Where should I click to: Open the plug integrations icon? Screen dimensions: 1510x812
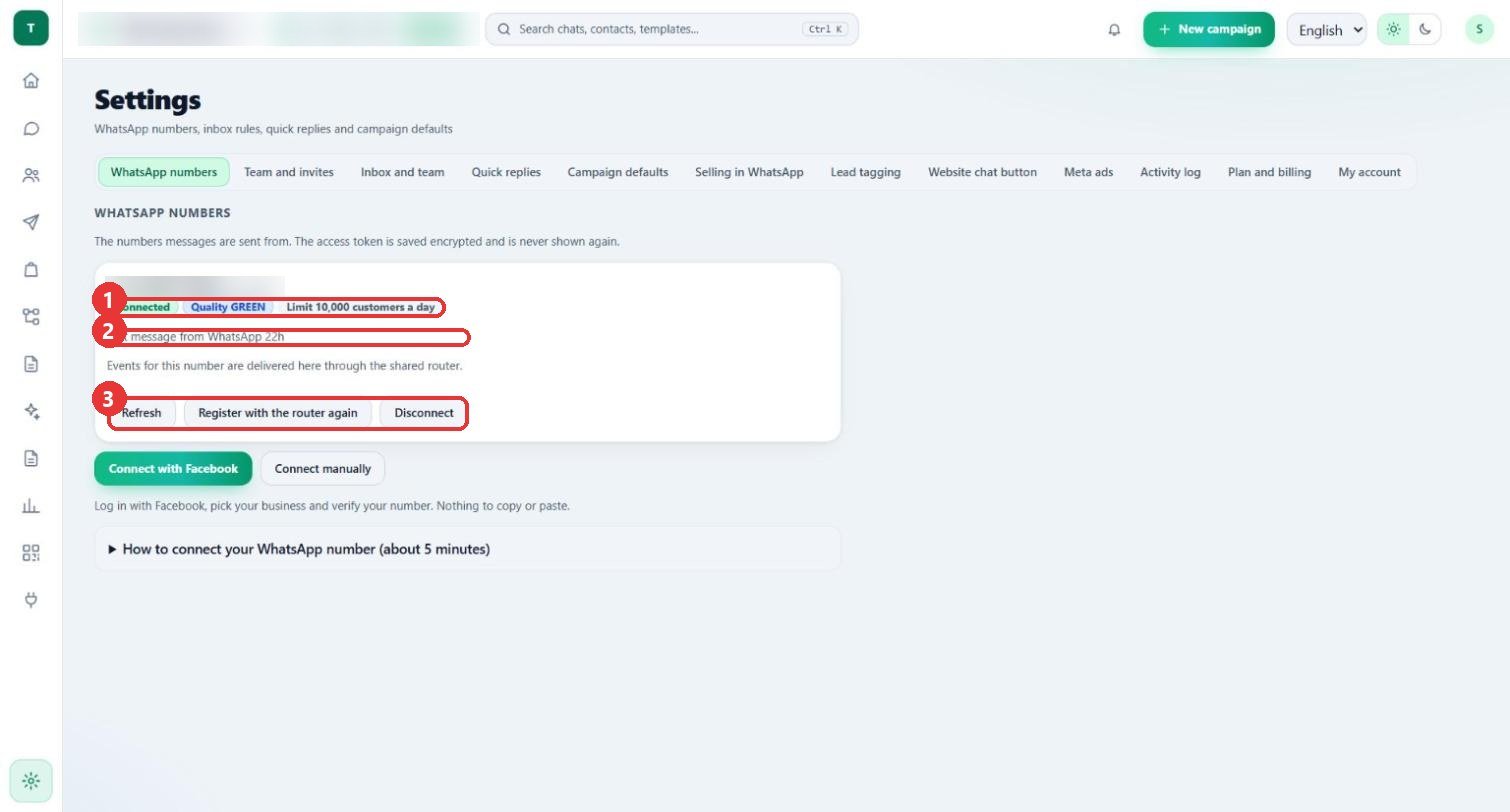(31, 600)
